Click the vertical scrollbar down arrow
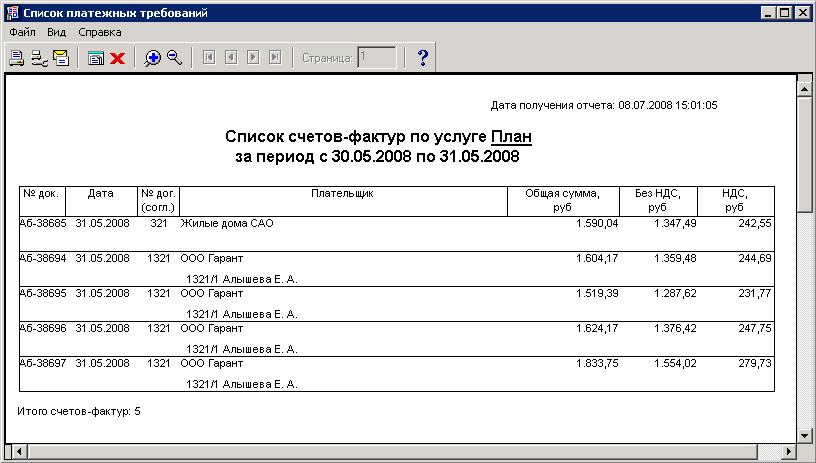Viewport: 816px width, 463px height. tap(803, 434)
